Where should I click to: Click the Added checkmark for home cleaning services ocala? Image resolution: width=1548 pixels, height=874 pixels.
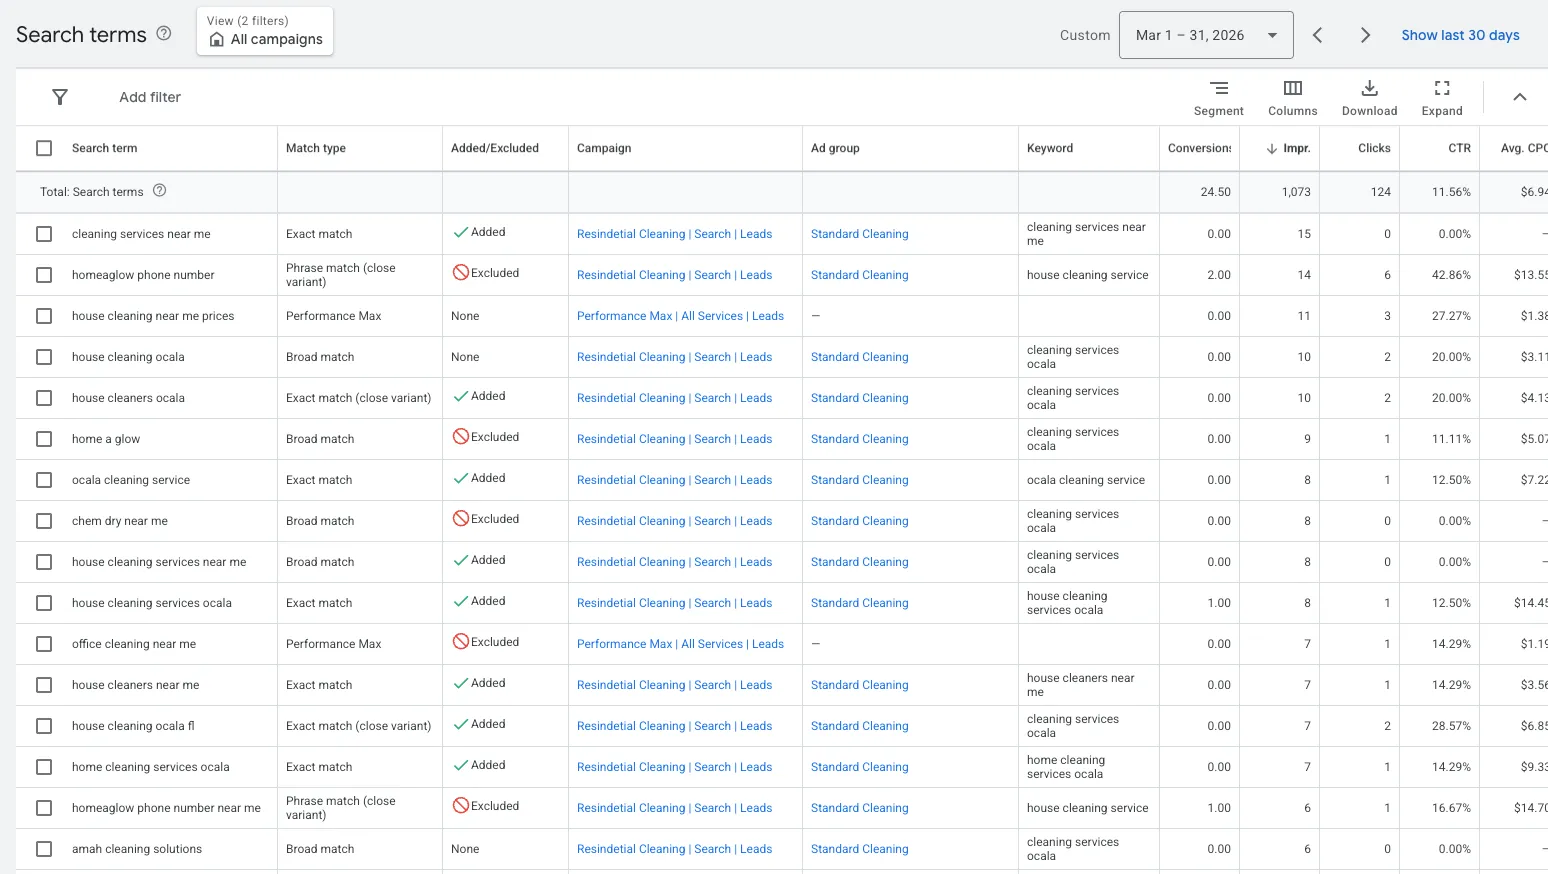pyautogui.click(x=461, y=765)
